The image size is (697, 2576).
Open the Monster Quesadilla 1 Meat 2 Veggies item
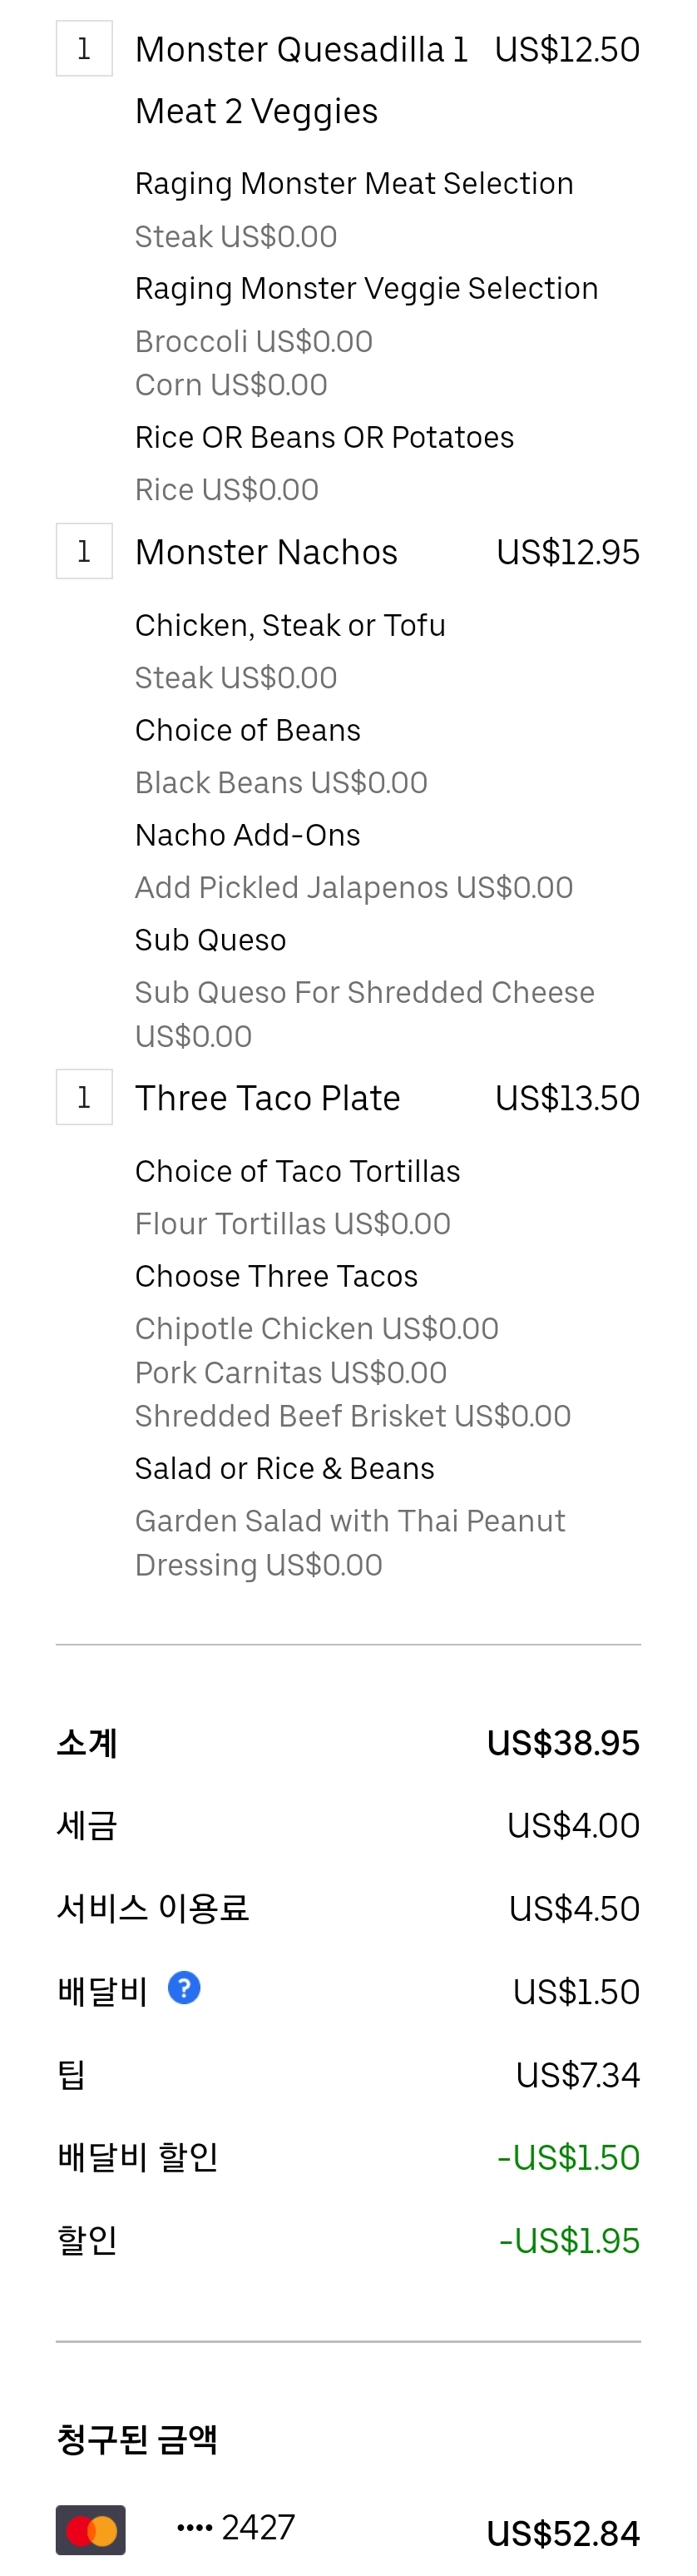point(301,80)
